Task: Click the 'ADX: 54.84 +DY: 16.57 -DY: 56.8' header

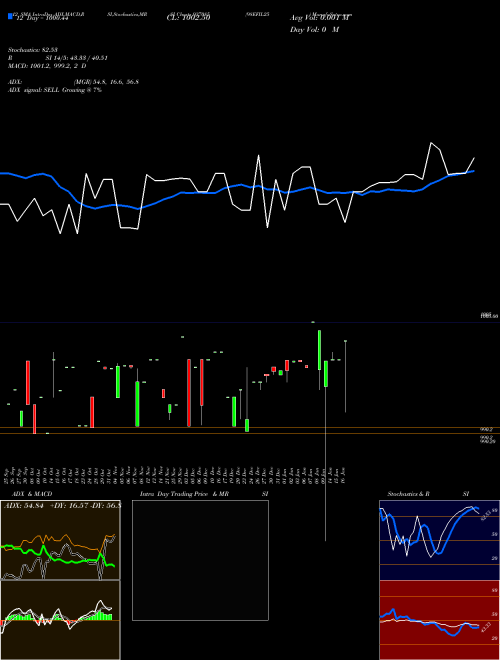Action: click(62, 506)
